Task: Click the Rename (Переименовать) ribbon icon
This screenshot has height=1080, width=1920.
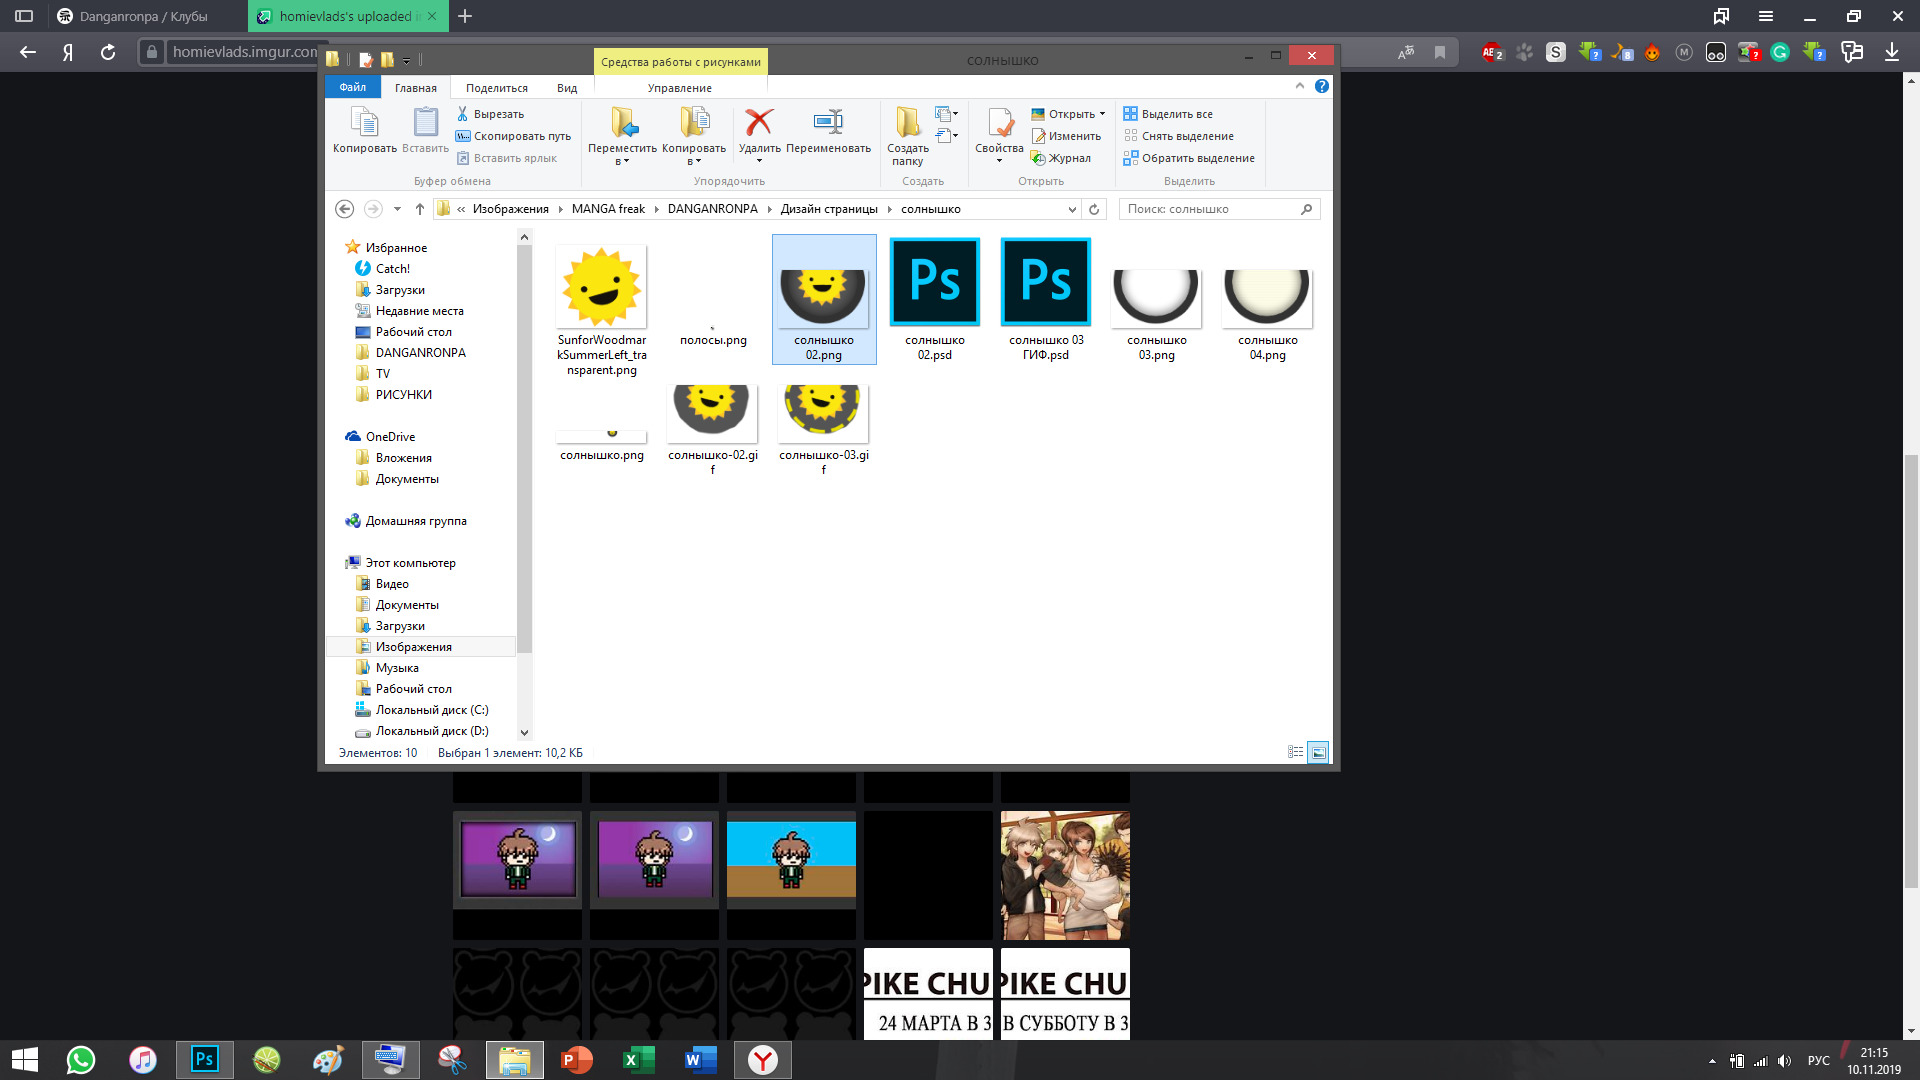Action: (828, 123)
